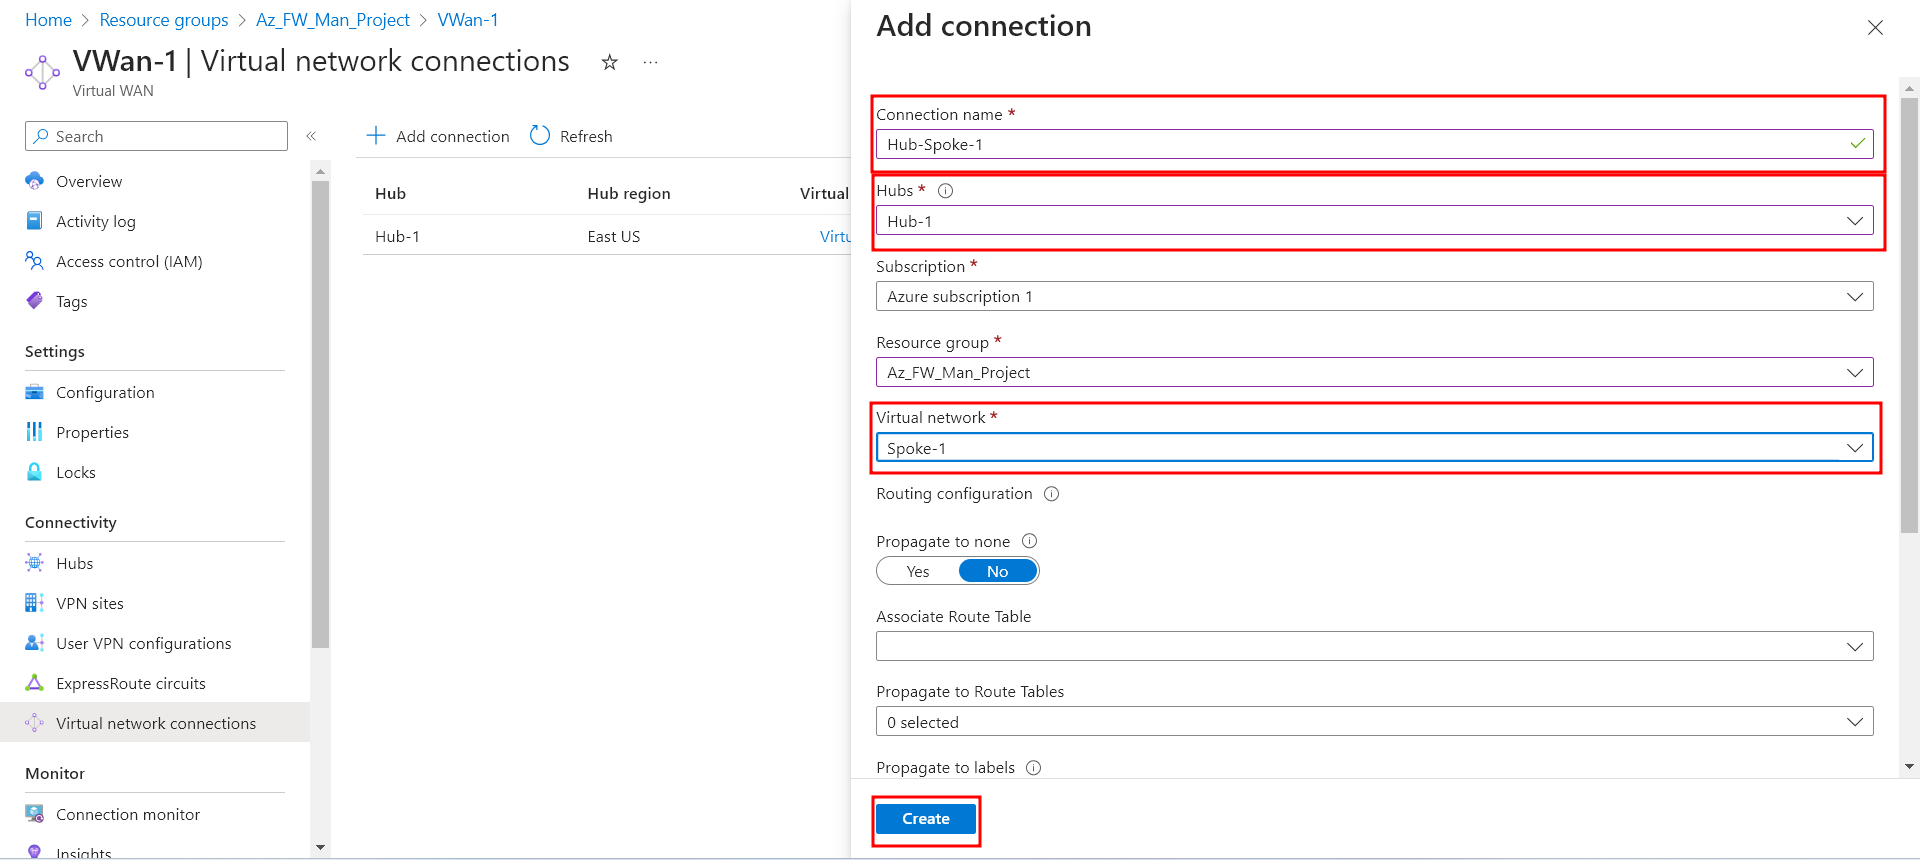Click the favorite star icon beside page title
1920x860 pixels.
click(x=609, y=63)
